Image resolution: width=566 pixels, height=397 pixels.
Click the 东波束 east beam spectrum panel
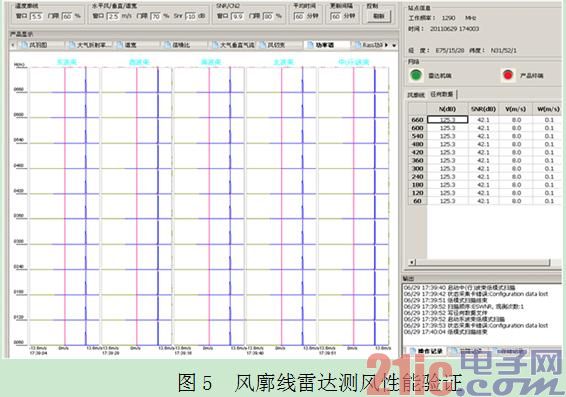tap(64, 206)
